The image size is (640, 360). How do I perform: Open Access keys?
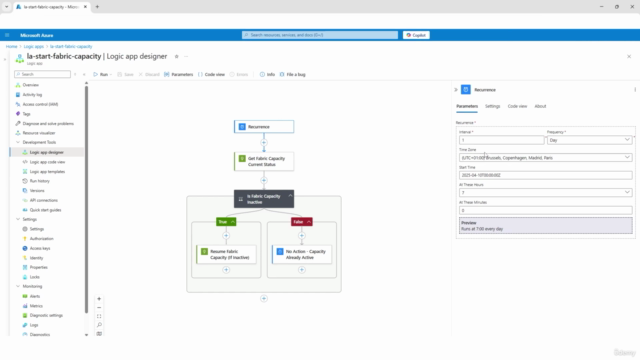click(40, 248)
